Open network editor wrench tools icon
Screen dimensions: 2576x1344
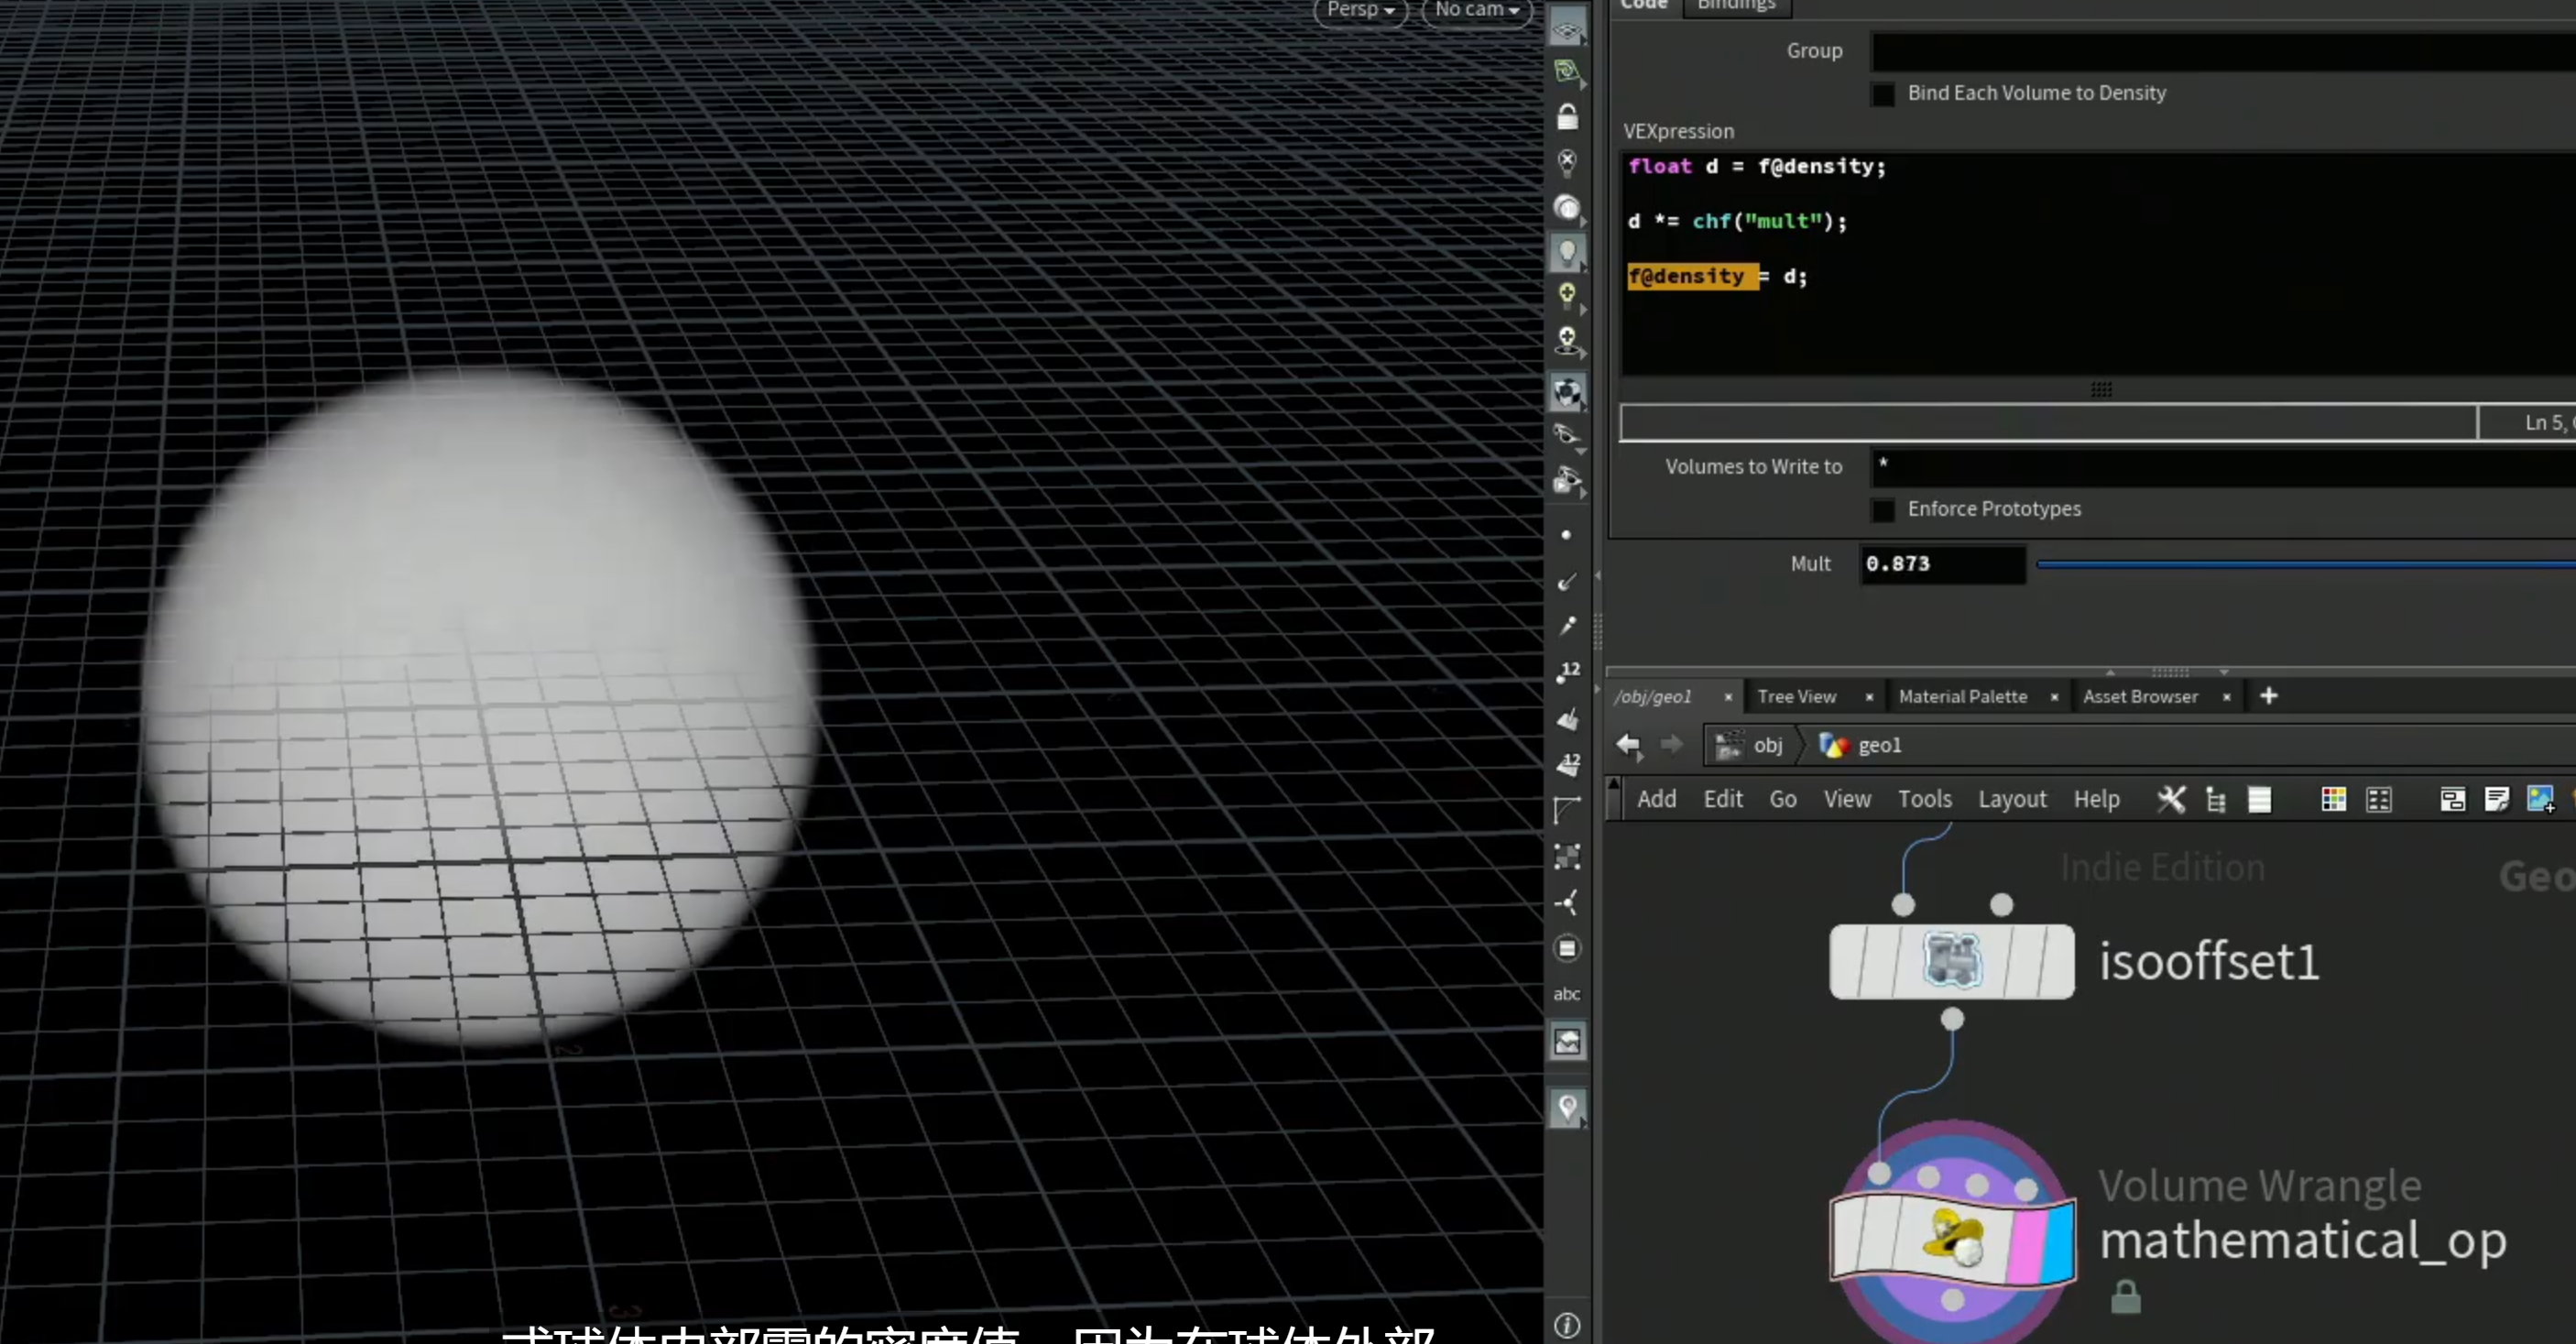(2171, 799)
